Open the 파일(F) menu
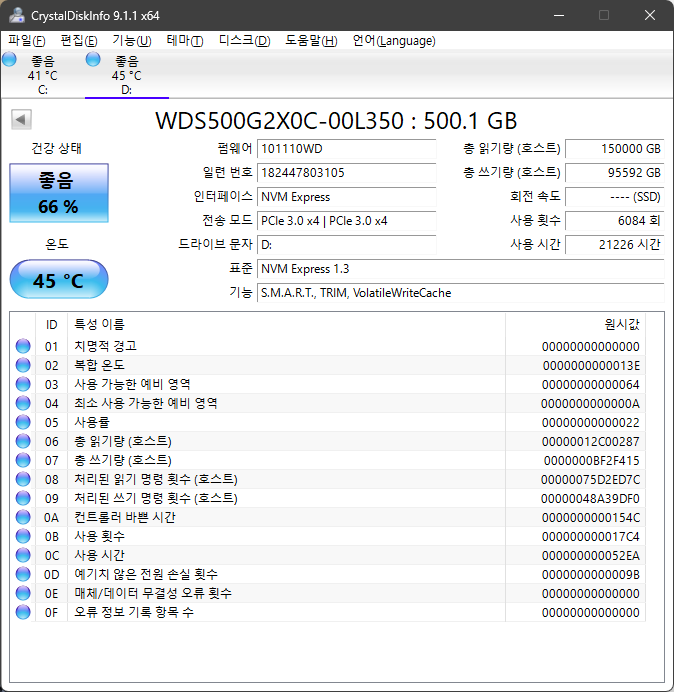 [x=27, y=41]
